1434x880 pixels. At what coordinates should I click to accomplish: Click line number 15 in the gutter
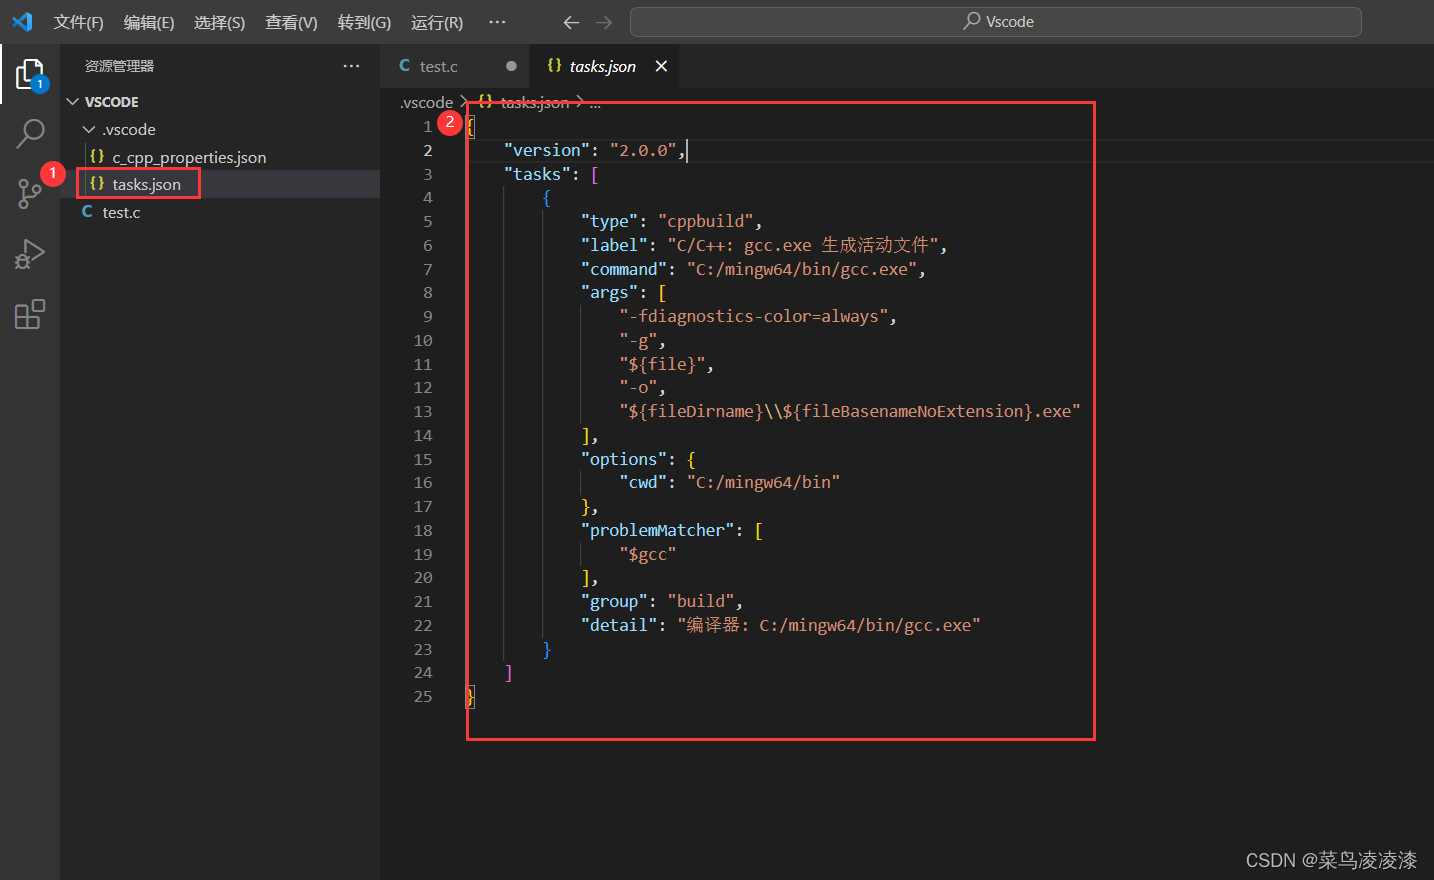tap(423, 459)
